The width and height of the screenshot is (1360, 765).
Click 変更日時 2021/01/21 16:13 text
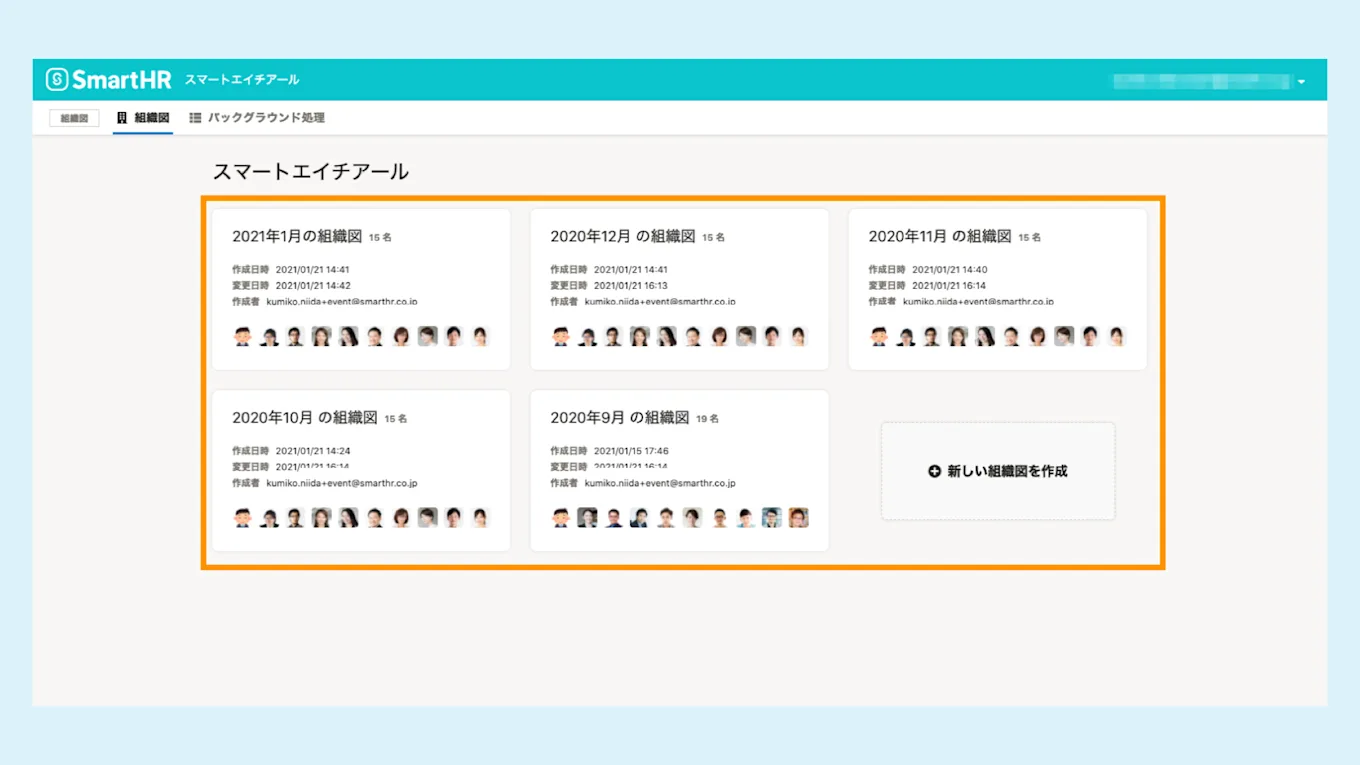(x=609, y=286)
